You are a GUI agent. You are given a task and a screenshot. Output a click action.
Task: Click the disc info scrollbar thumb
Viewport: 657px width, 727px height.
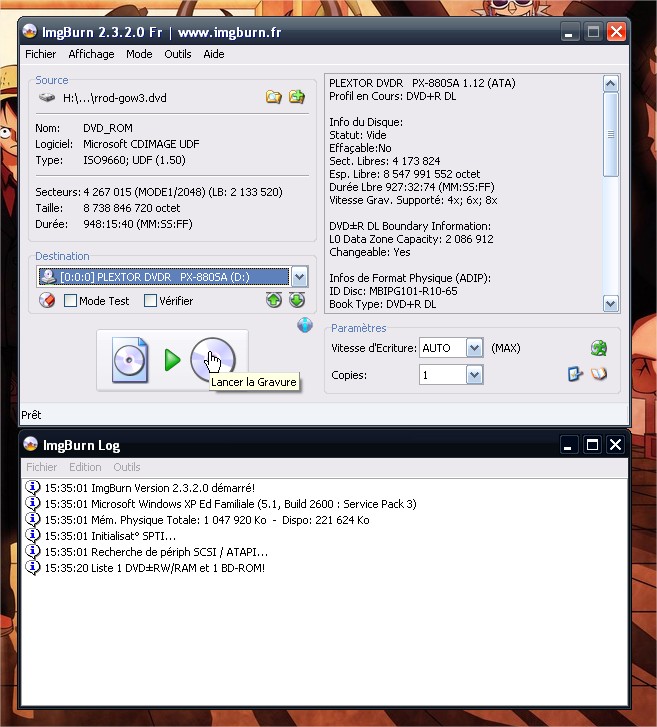[x=611, y=134]
